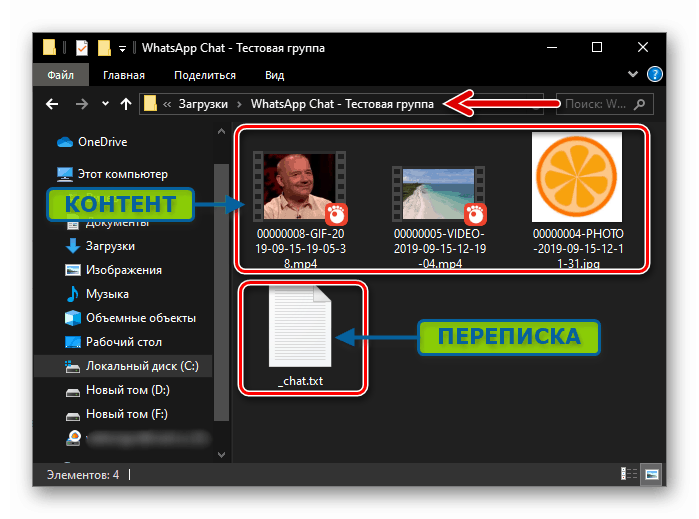Click the OneDrive cloud icon
The width and height of the screenshot is (699, 519).
pyautogui.click(x=65, y=142)
